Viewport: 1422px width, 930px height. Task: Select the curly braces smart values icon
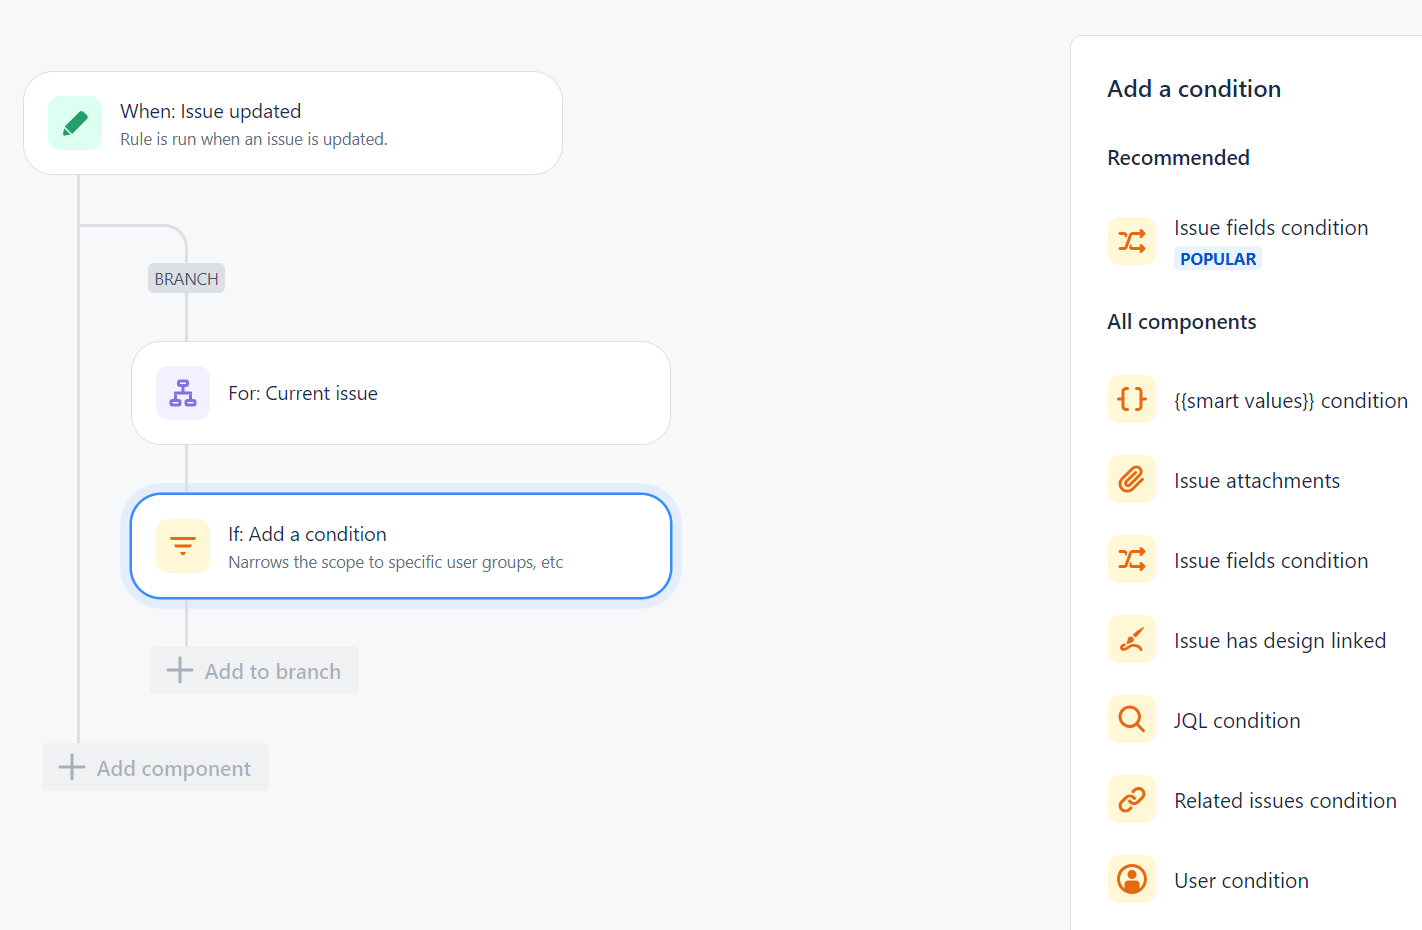click(1131, 399)
